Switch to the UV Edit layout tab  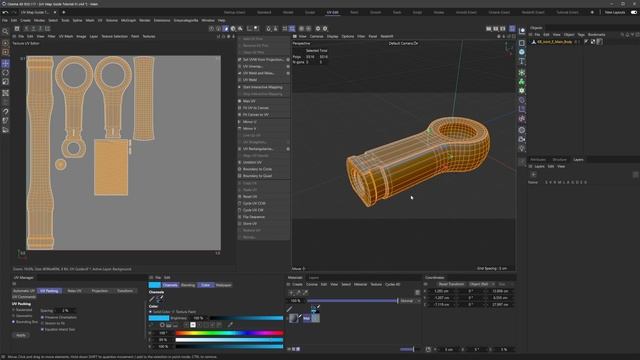332,12
